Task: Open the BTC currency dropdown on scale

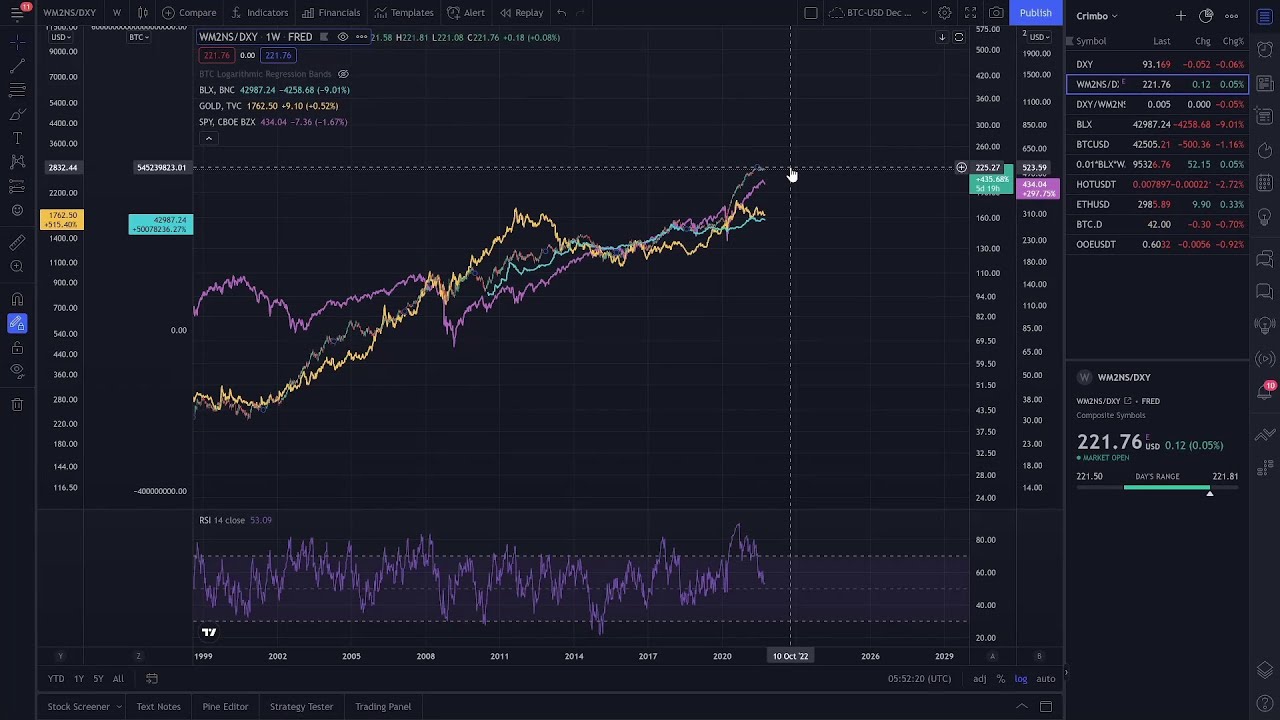Action: pyautogui.click(x=138, y=37)
